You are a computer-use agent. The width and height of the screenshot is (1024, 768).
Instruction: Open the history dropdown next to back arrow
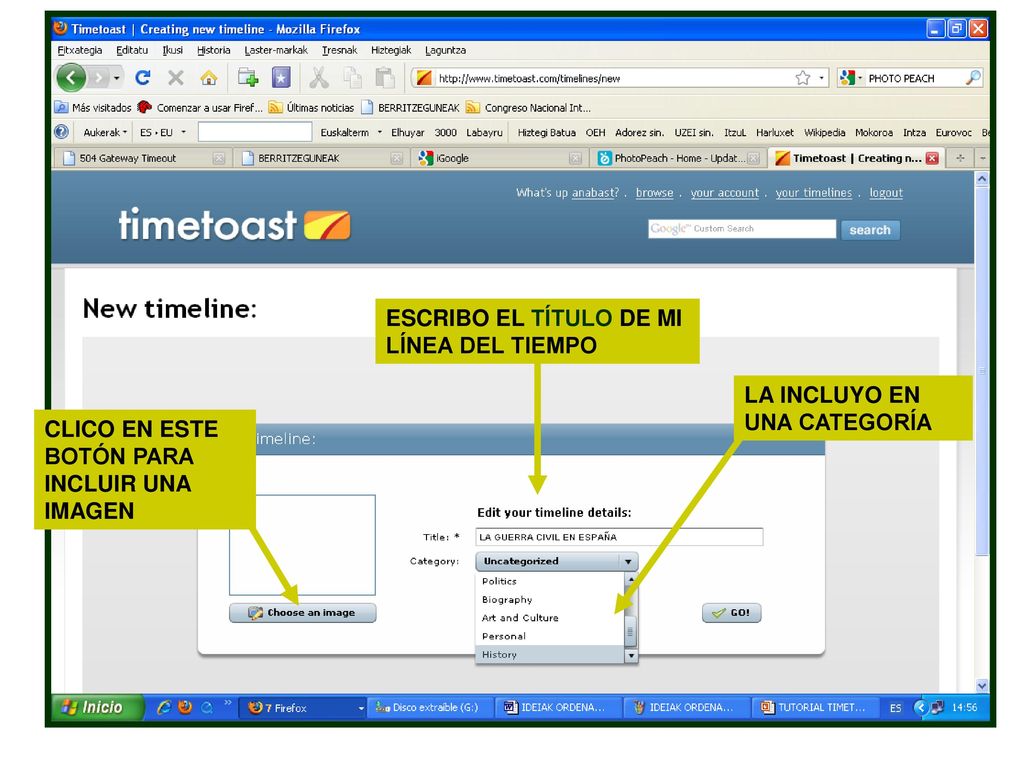pyautogui.click(x=117, y=78)
